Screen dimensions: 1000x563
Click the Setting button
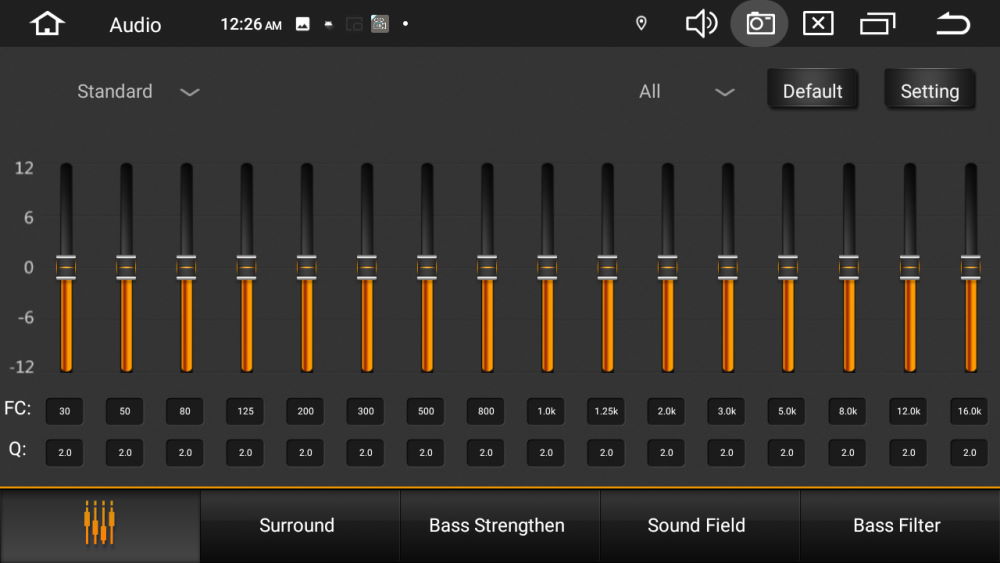(x=929, y=91)
